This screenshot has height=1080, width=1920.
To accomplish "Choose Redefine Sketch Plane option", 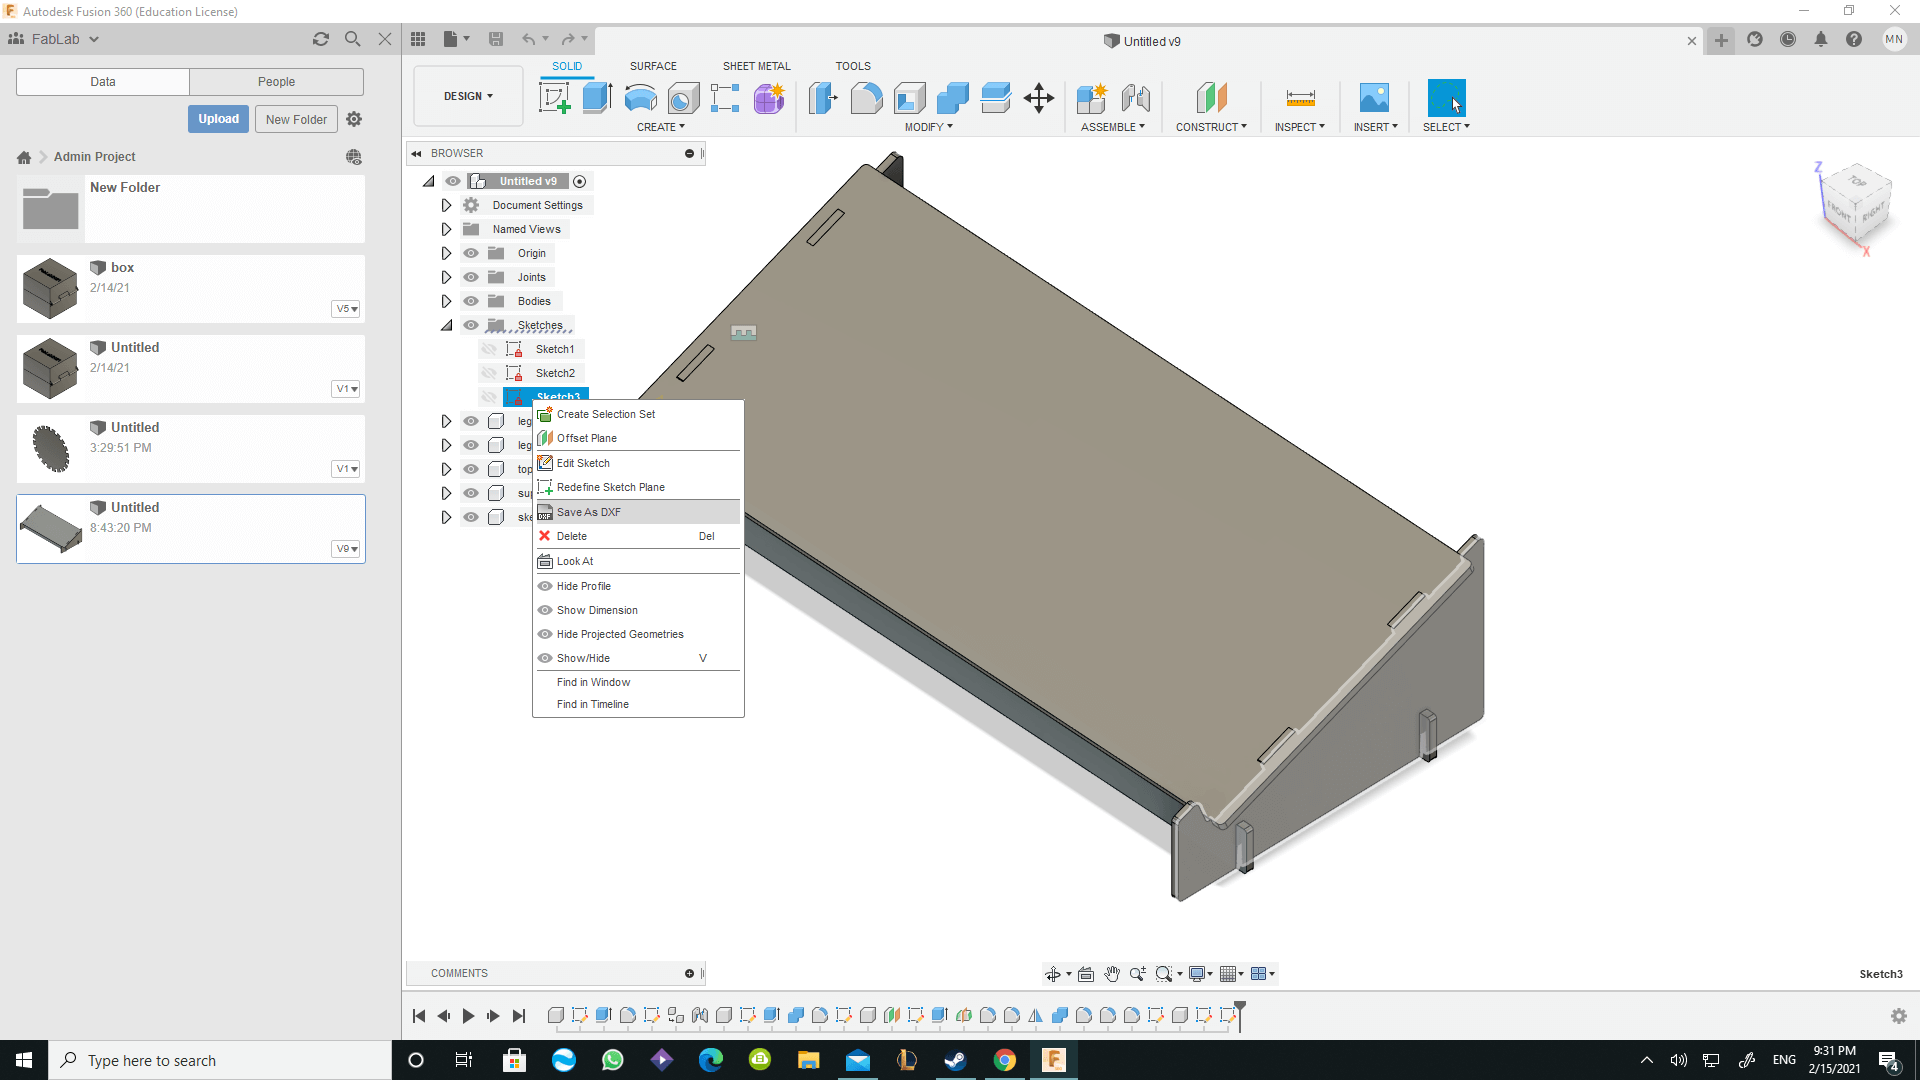I will (x=638, y=487).
